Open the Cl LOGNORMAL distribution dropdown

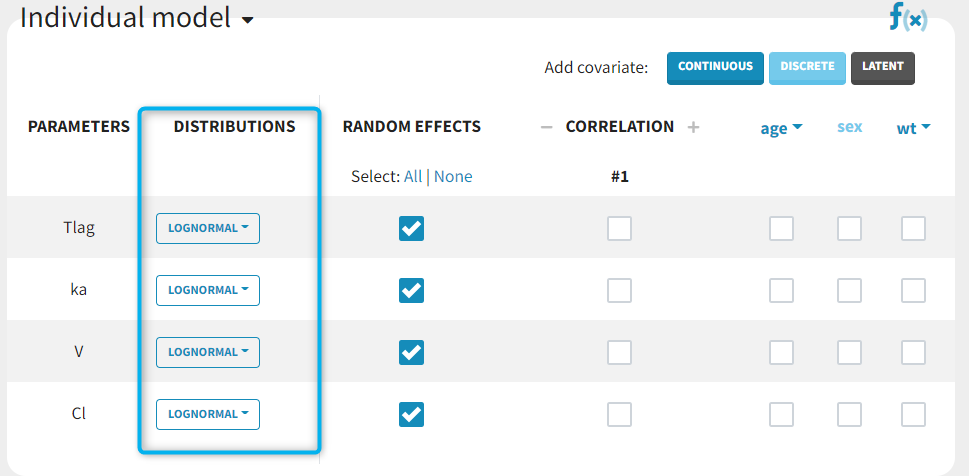[x=208, y=414]
